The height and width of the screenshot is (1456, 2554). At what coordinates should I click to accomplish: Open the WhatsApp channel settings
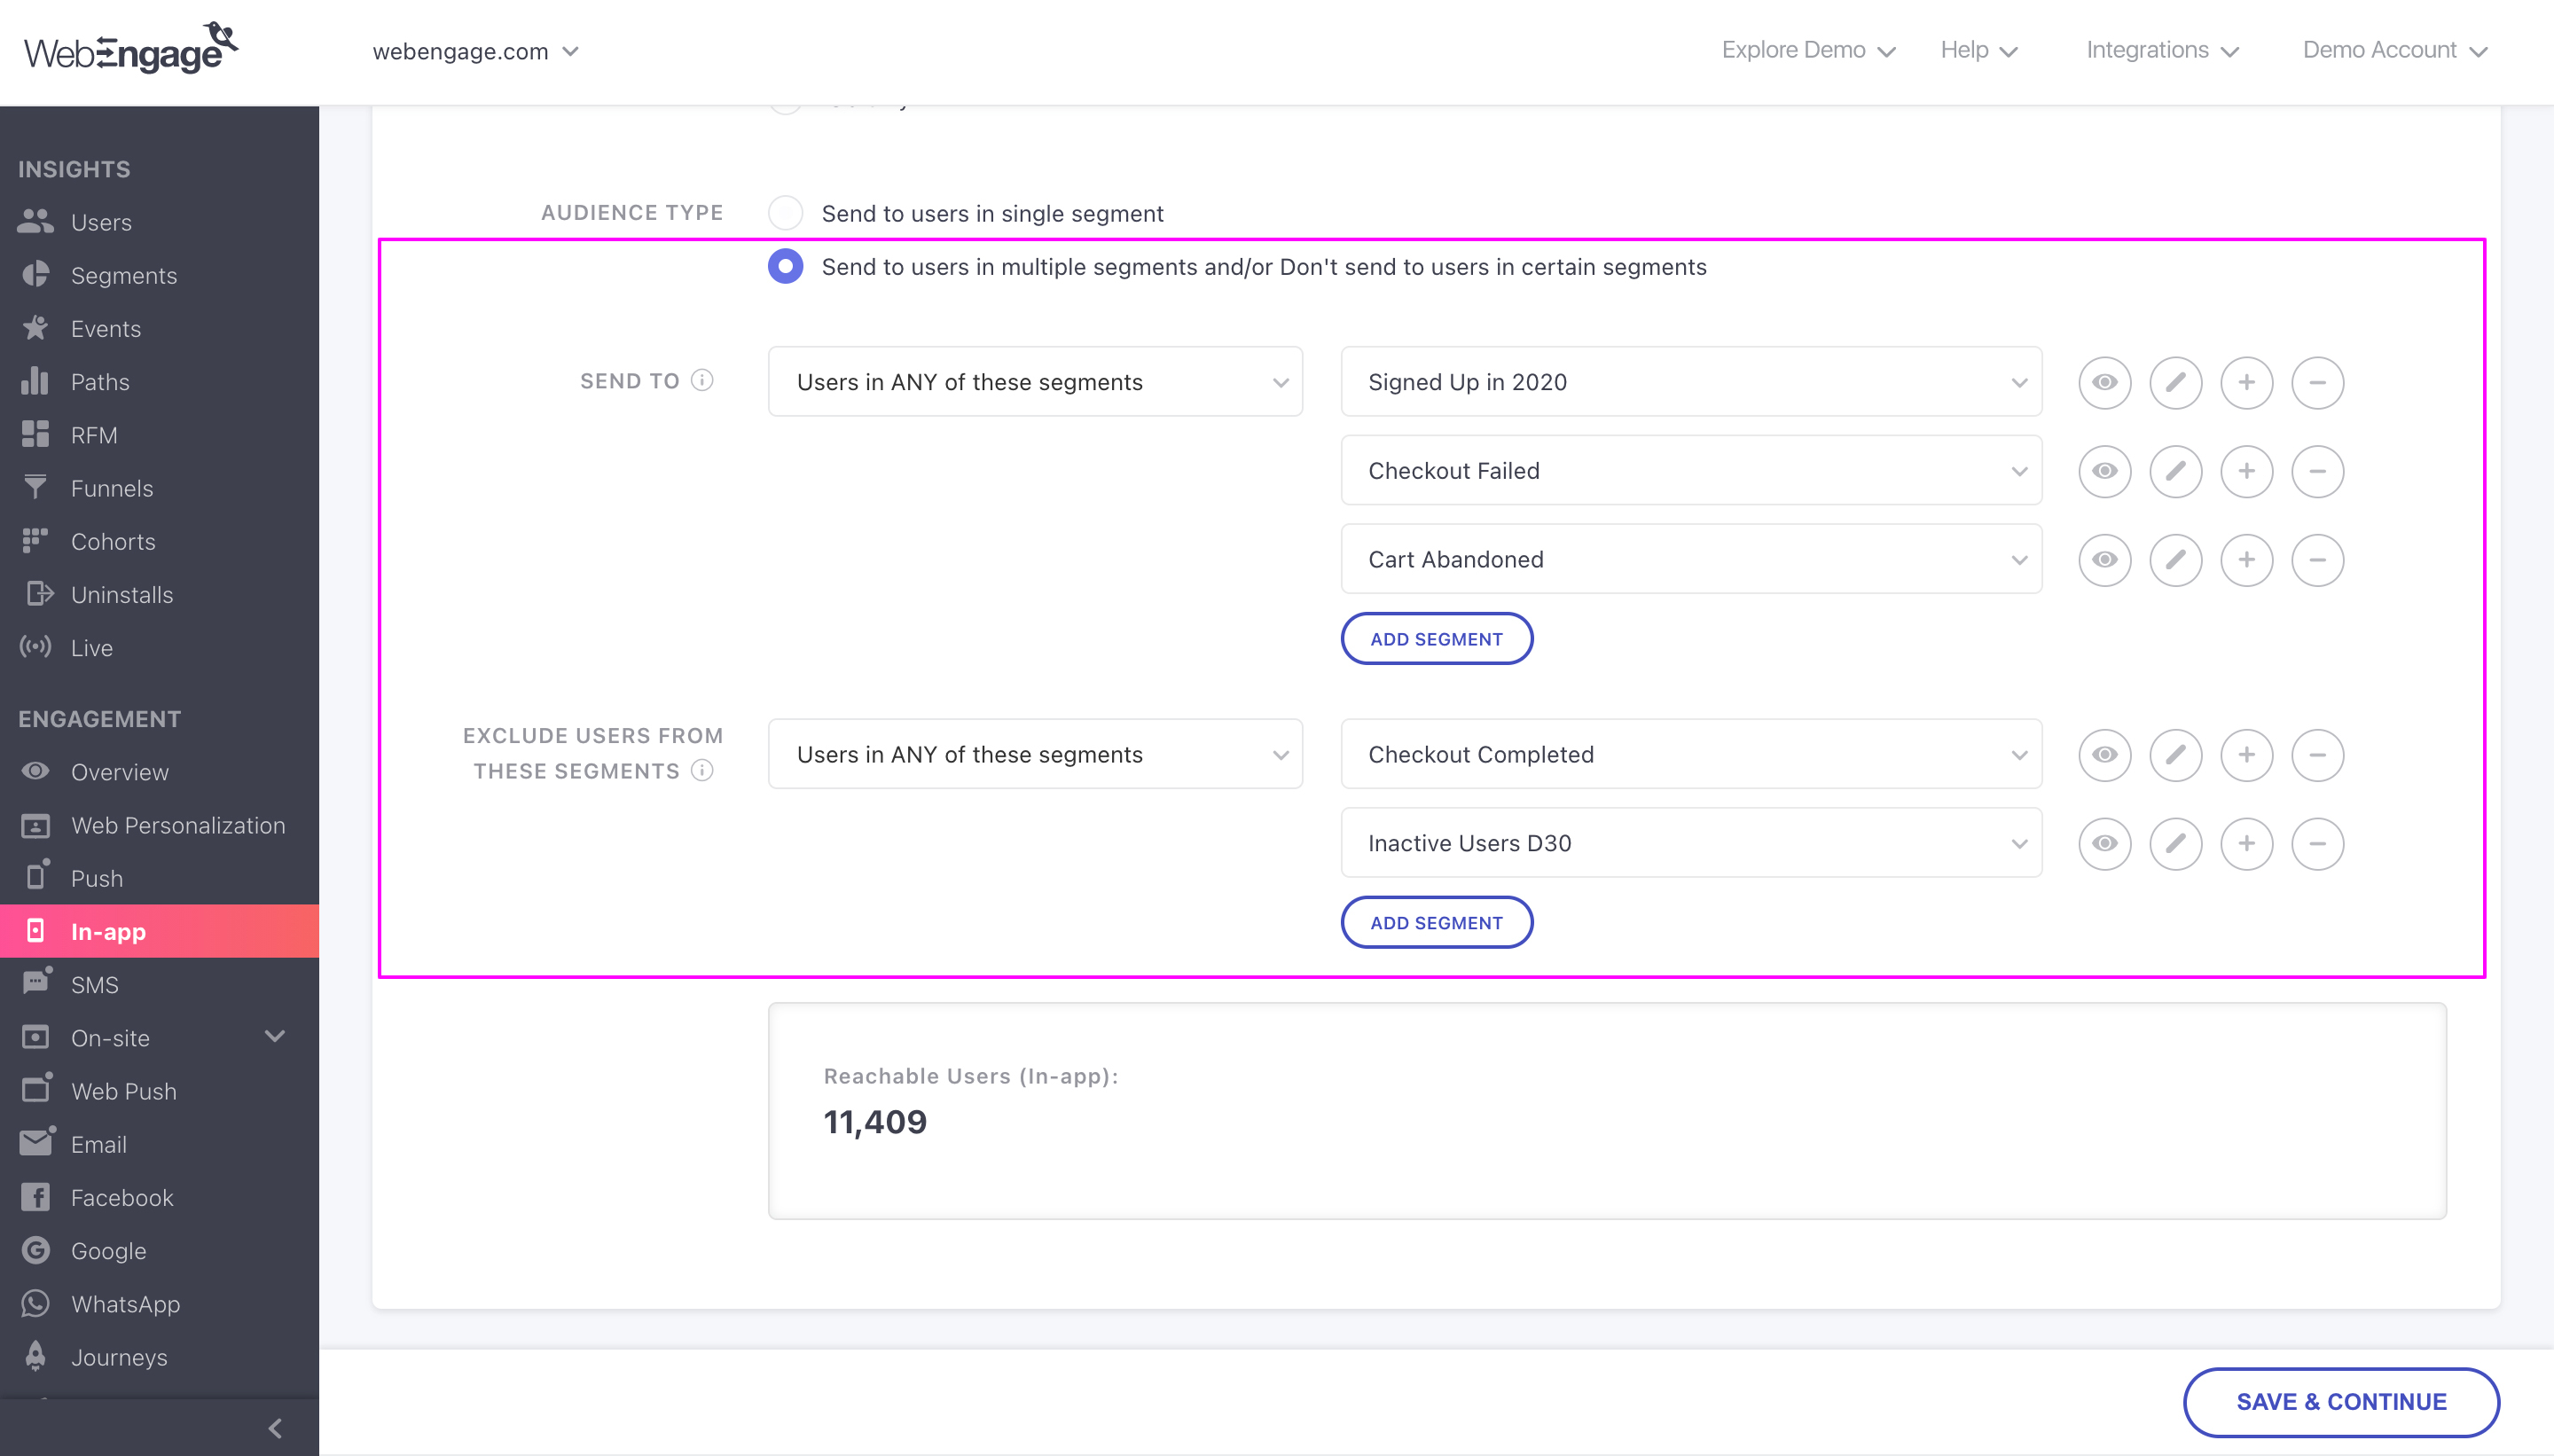(125, 1304)
